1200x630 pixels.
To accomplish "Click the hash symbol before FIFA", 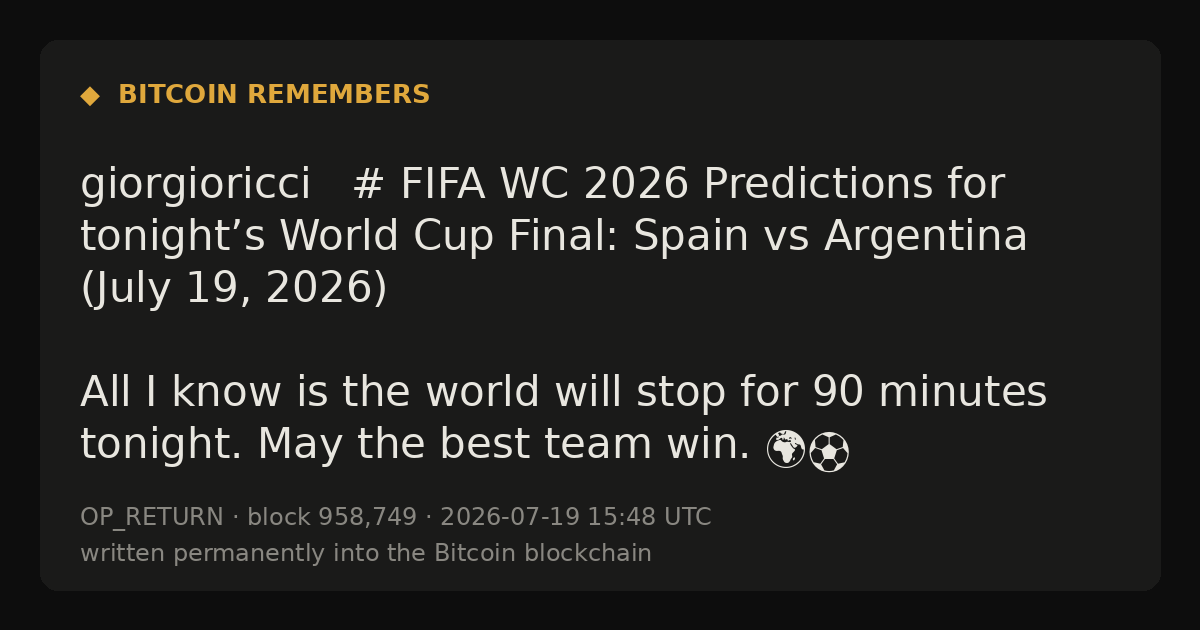I will pos(368,185).
